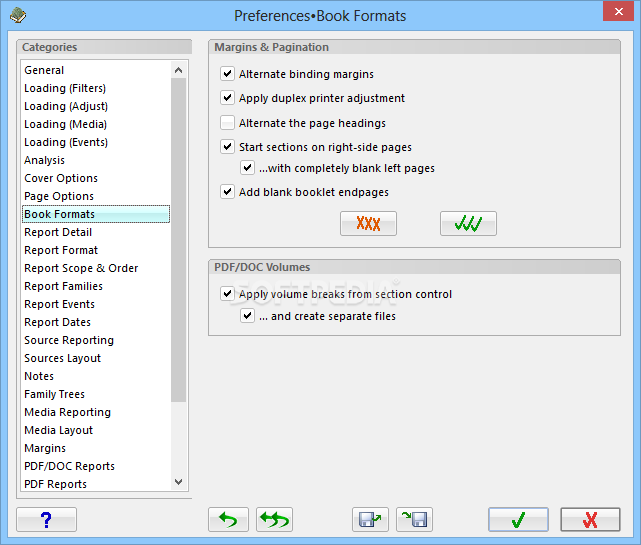Click the export settings floppy disk button

[370, 520]
